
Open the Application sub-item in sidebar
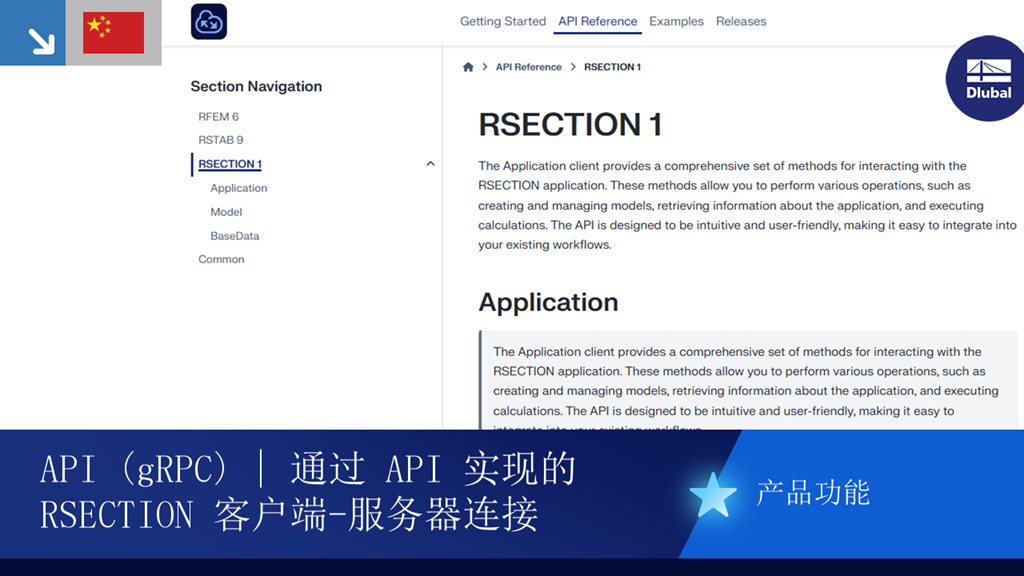pos(239,188)
